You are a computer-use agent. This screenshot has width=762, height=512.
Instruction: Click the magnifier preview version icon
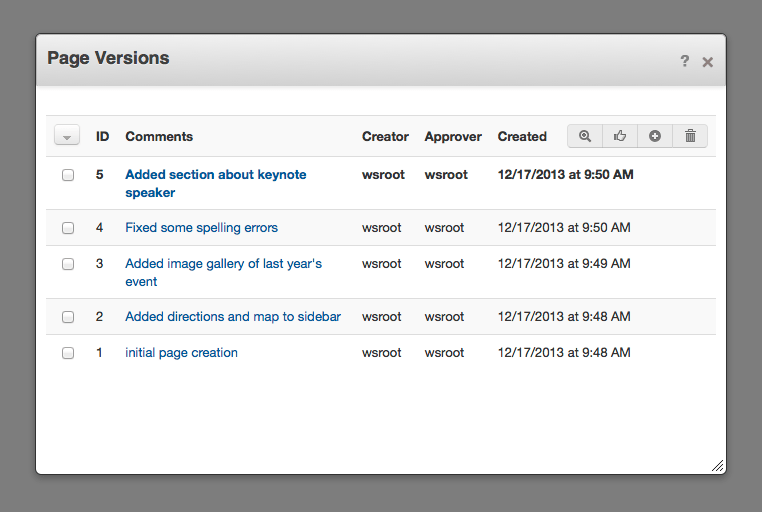[585, 136]
